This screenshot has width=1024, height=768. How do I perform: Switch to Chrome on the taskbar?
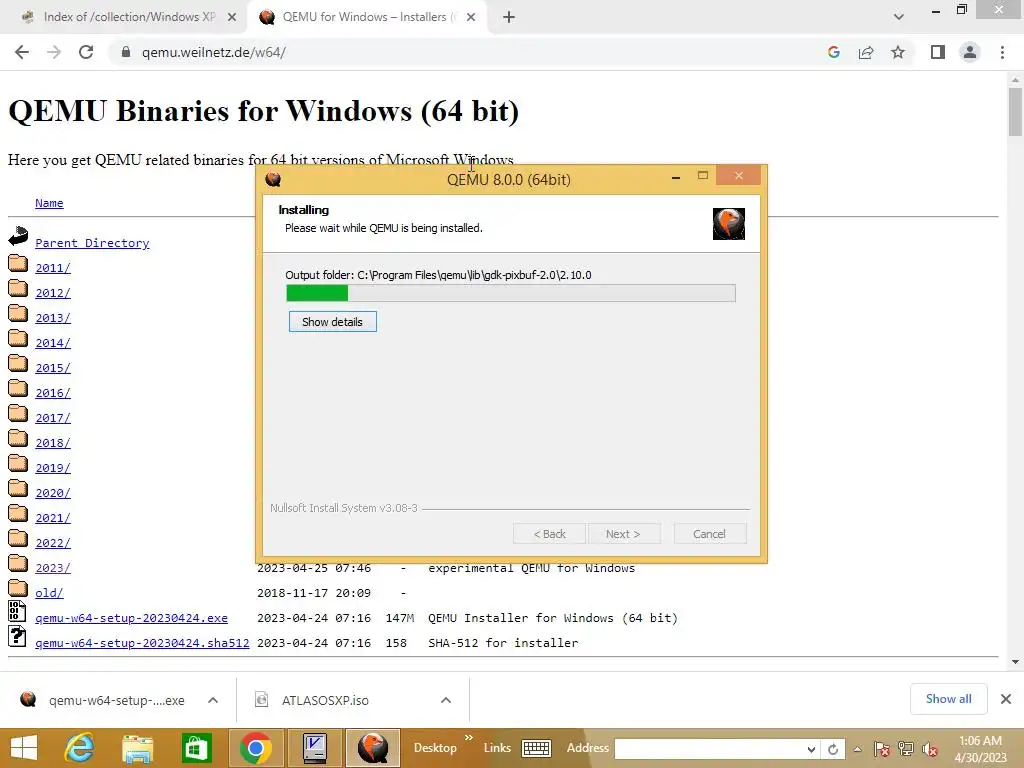pos(256,748)
